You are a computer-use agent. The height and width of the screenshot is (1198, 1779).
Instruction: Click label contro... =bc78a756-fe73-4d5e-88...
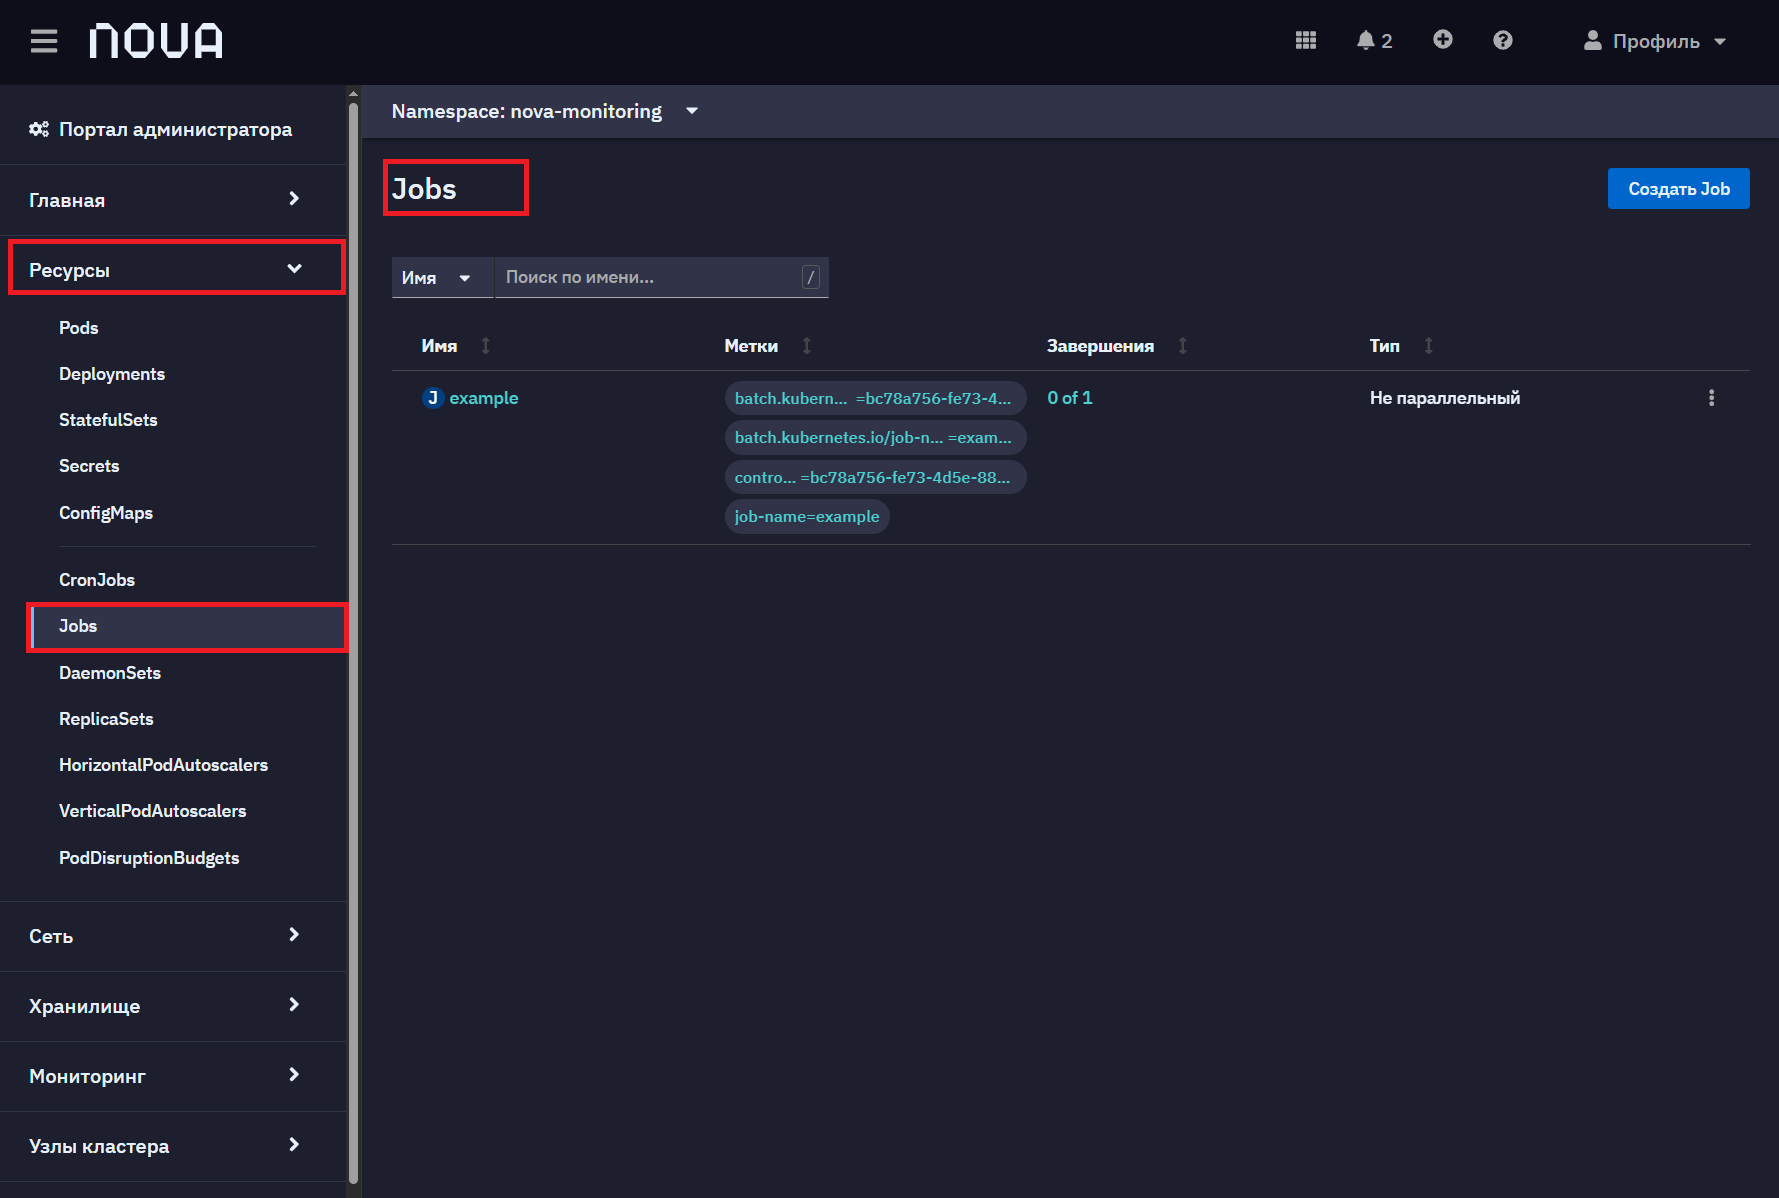tap(875, 477)
